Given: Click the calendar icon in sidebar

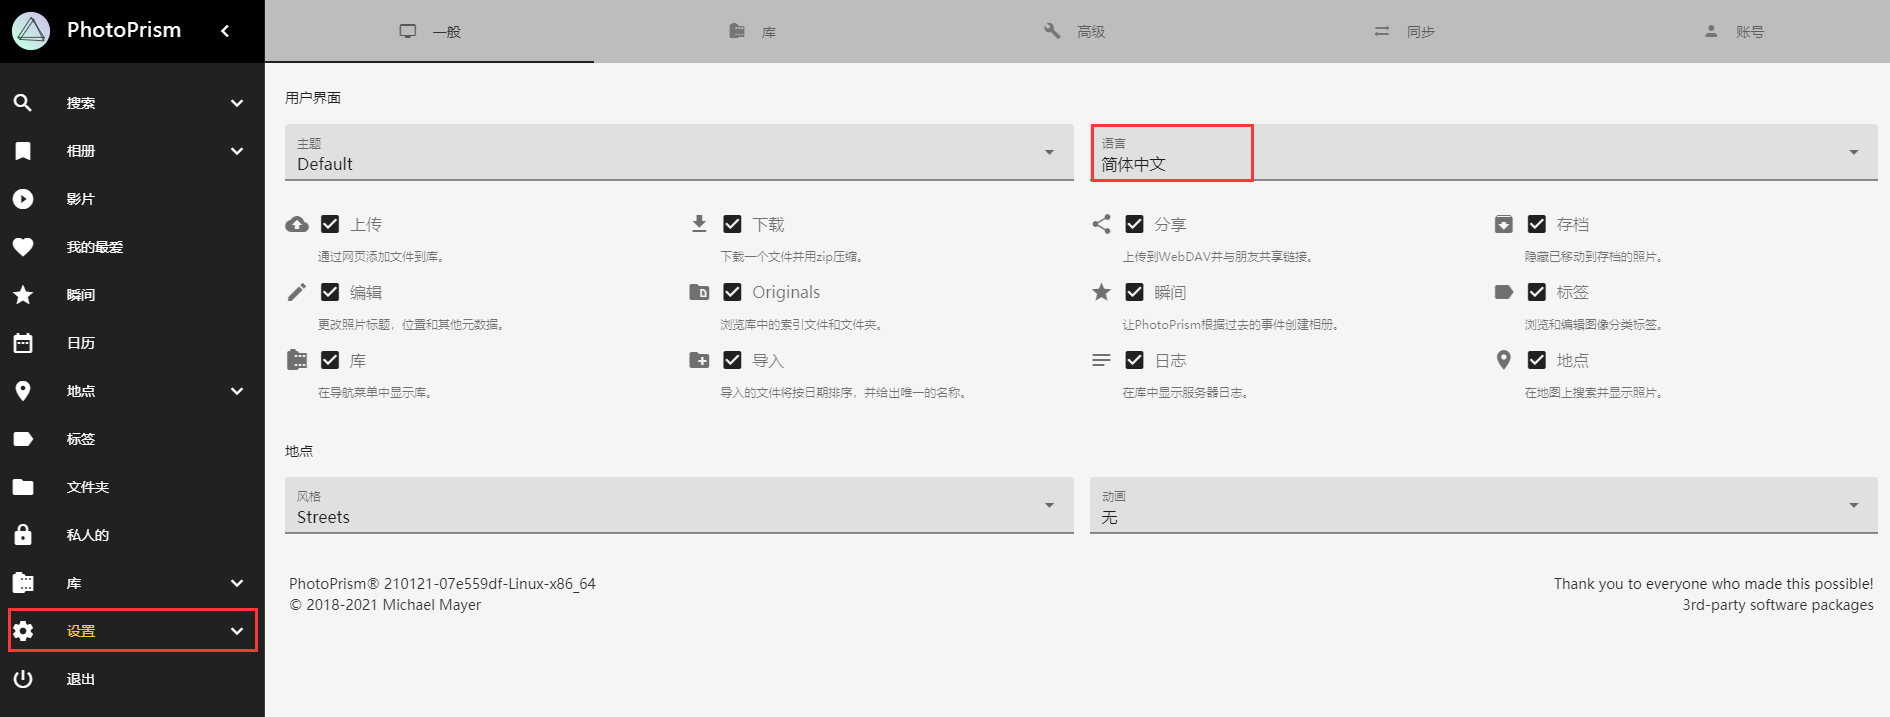Looking at the screenshot, I should 23,343.
